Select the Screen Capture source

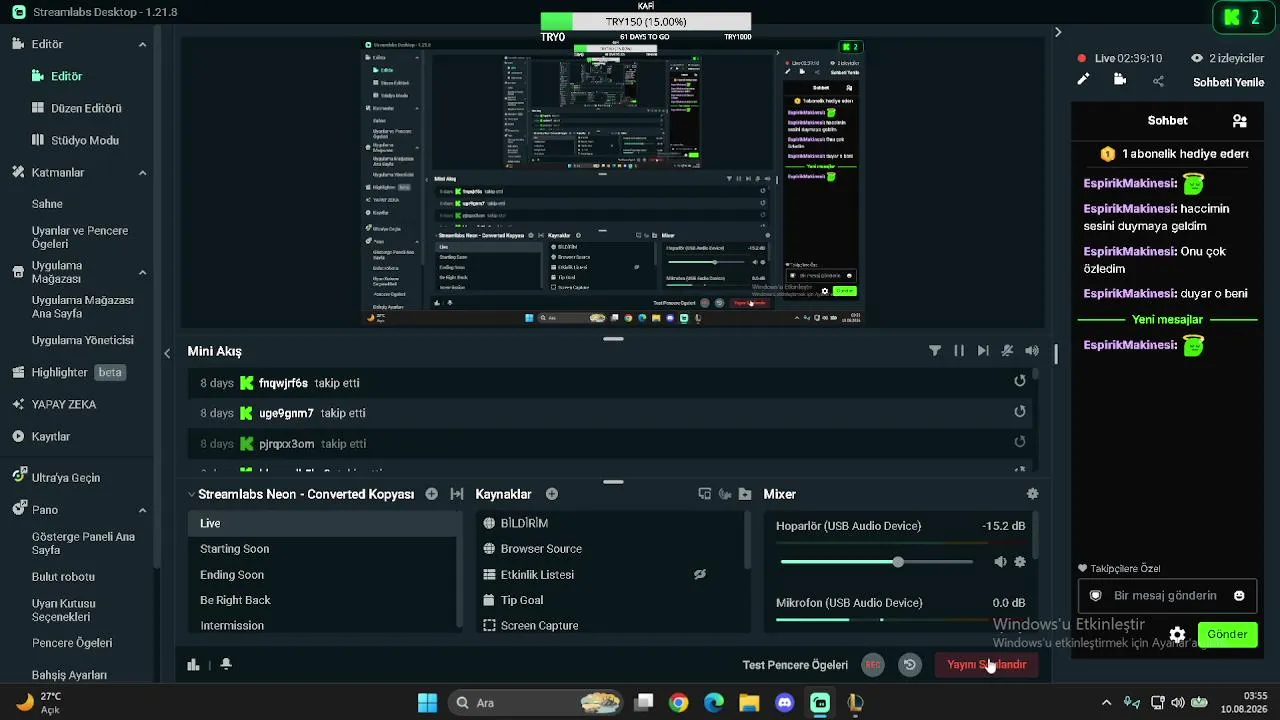coord(612,626)
